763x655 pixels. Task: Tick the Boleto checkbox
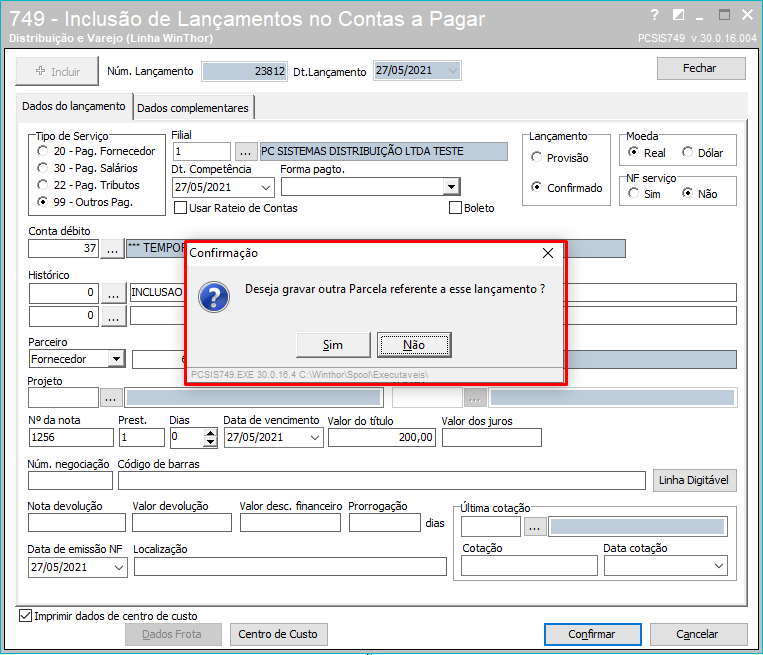(x=455, y=208)
